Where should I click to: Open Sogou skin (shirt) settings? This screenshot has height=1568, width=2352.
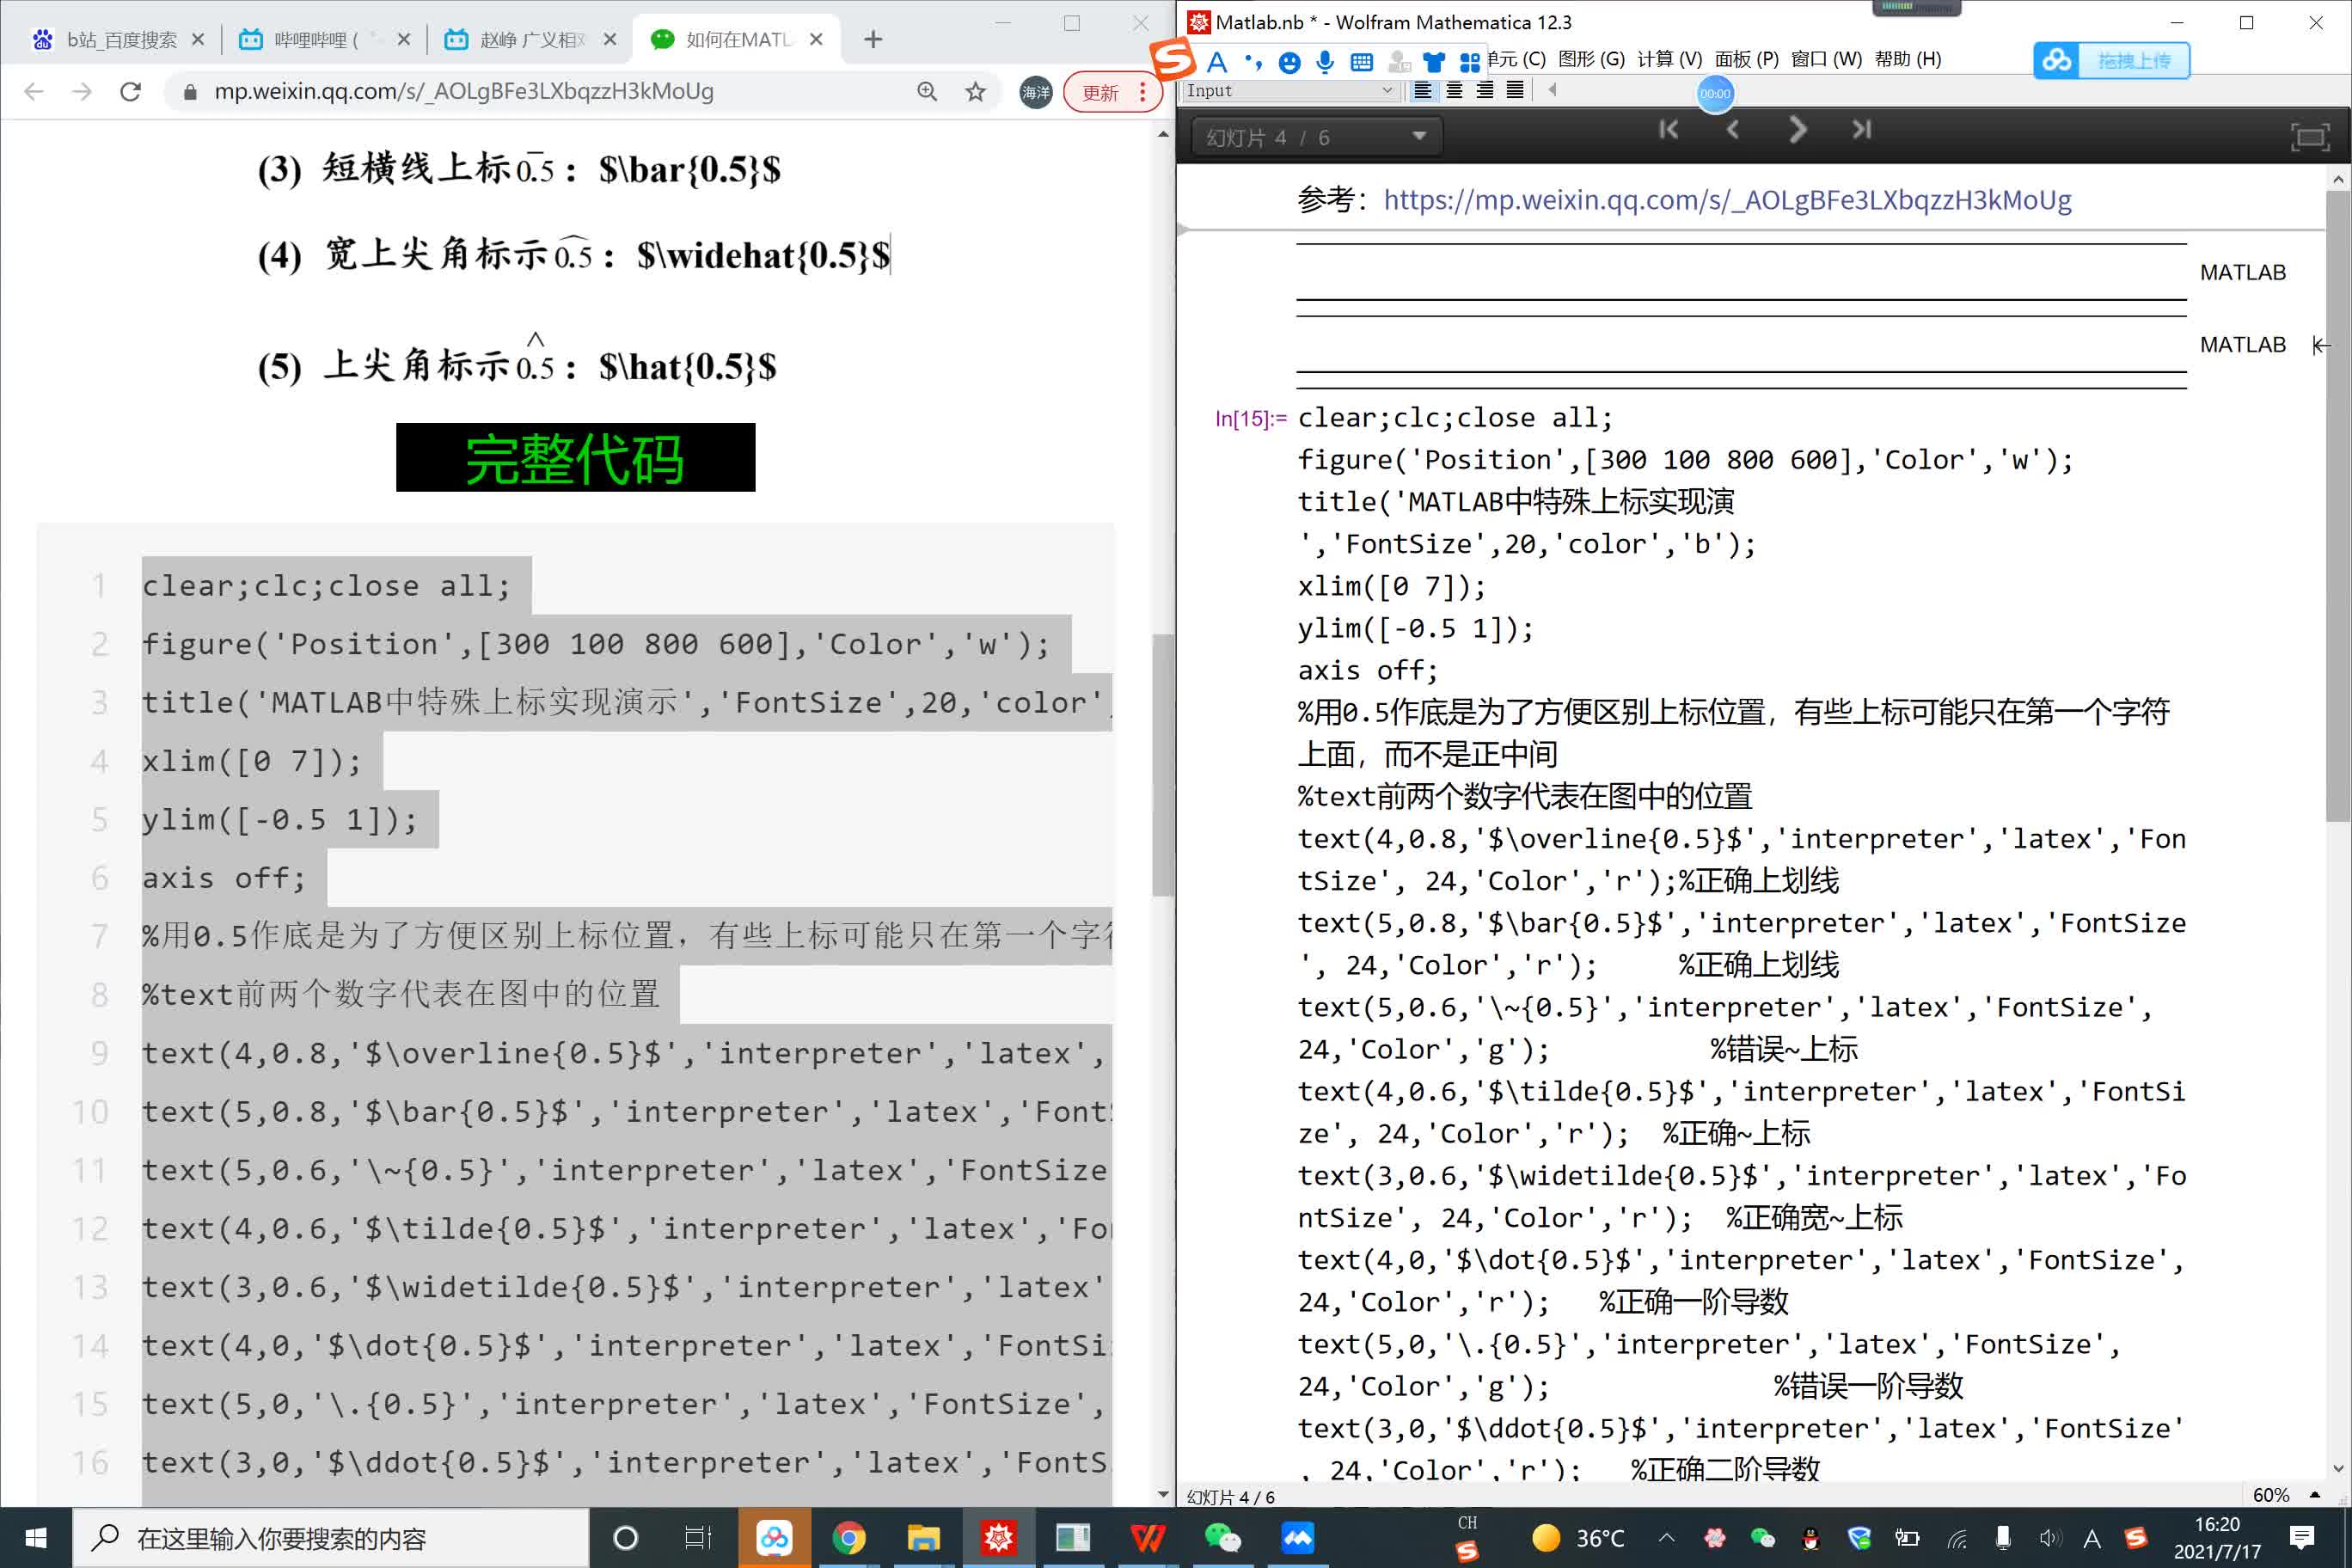click(1434, 63)
